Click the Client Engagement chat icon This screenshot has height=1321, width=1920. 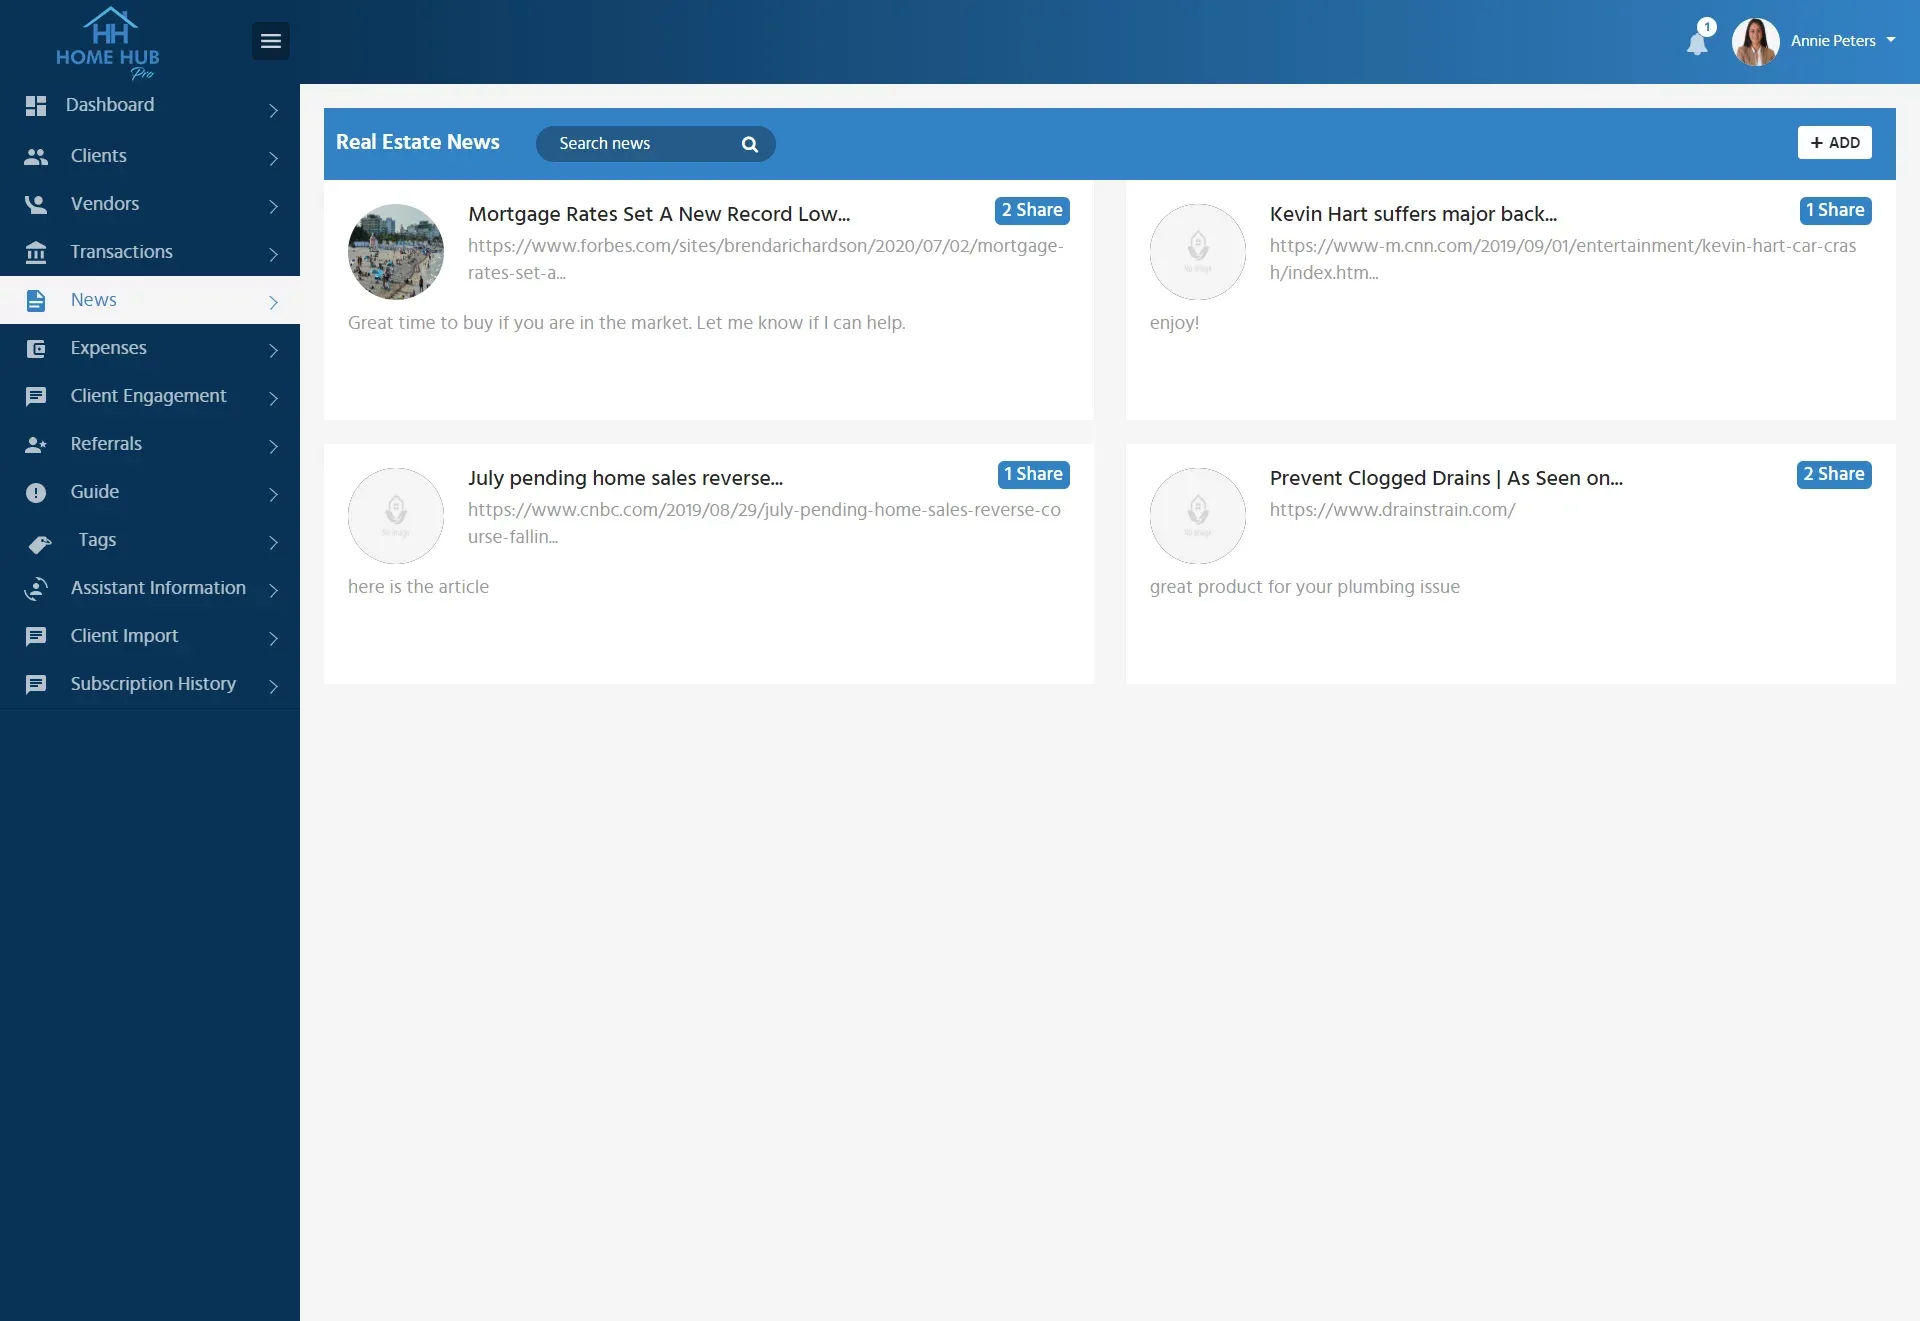click(36, 396)
